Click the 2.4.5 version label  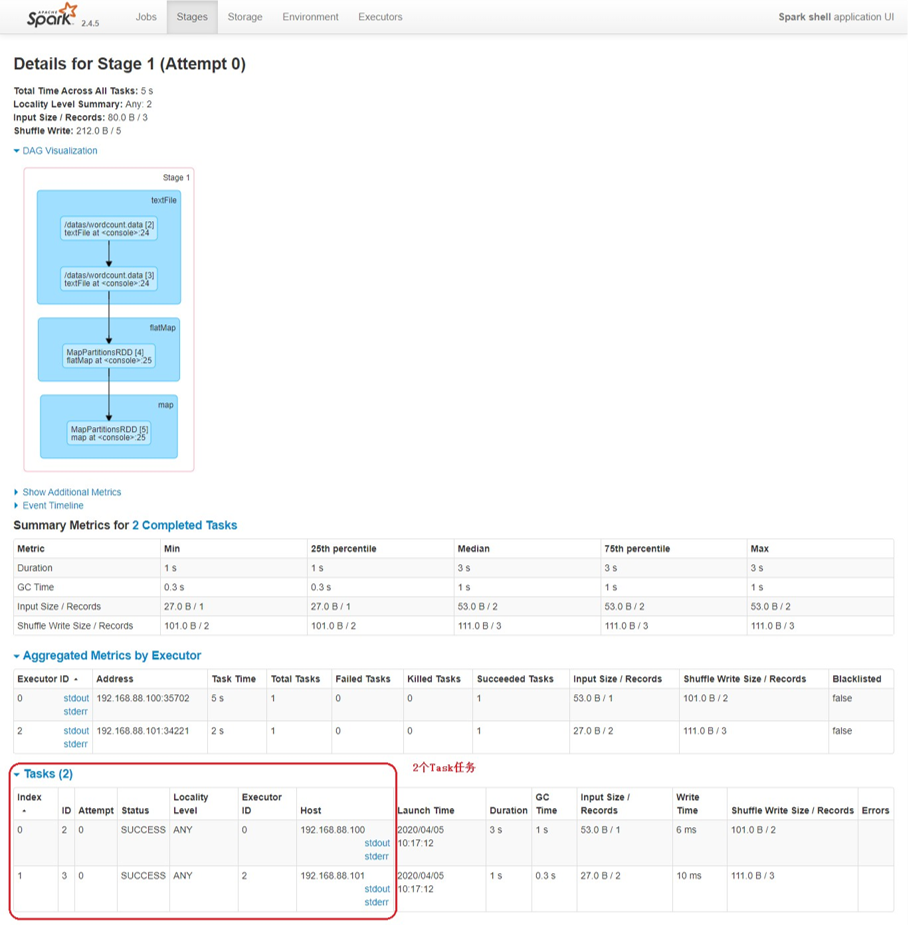[x=90, y=23]
